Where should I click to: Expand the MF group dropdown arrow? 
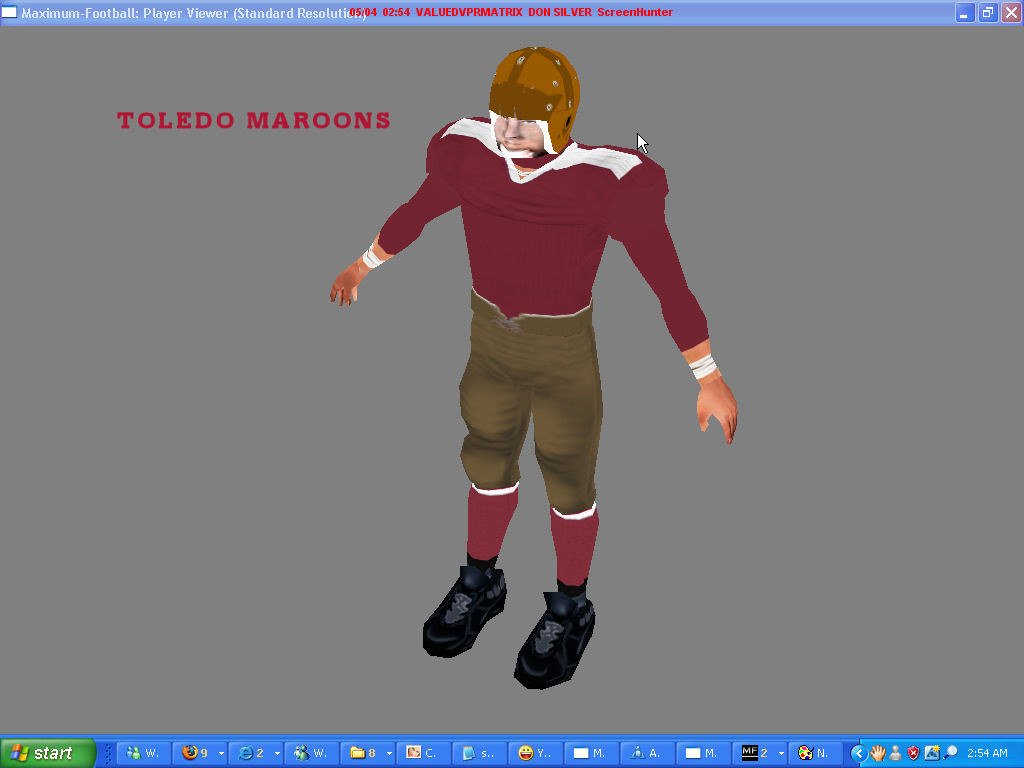click(782, 753)
